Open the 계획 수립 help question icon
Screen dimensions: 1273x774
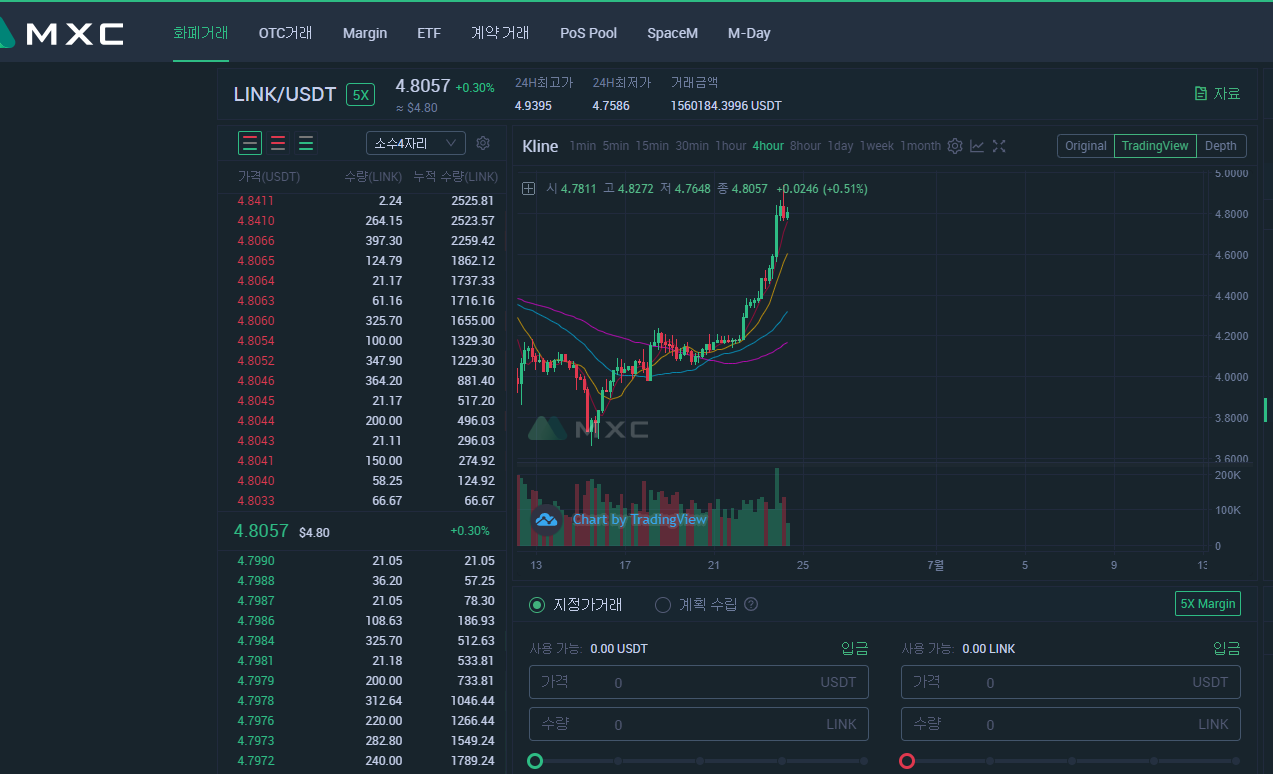point(751,604)
